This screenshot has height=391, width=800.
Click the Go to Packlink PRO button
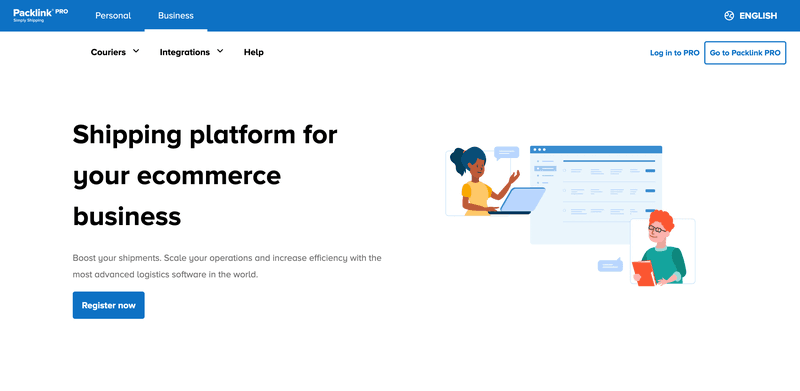coord(745,53)
